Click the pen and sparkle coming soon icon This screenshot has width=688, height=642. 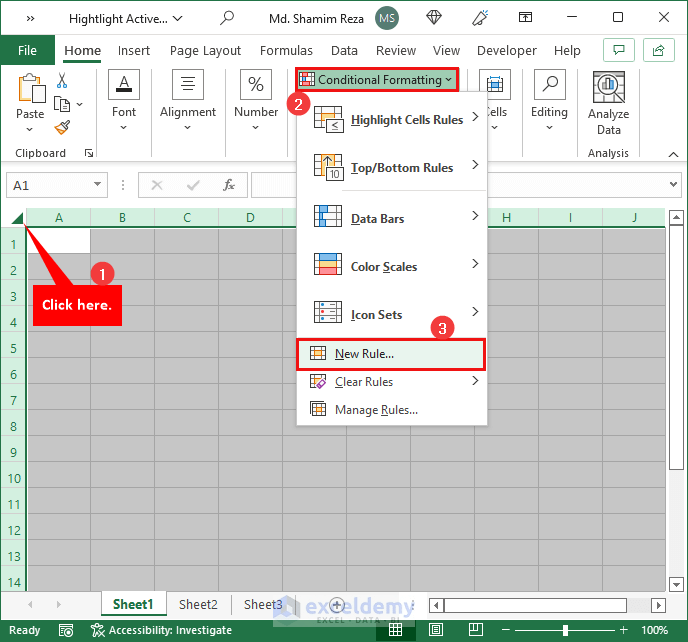(480, 18)
